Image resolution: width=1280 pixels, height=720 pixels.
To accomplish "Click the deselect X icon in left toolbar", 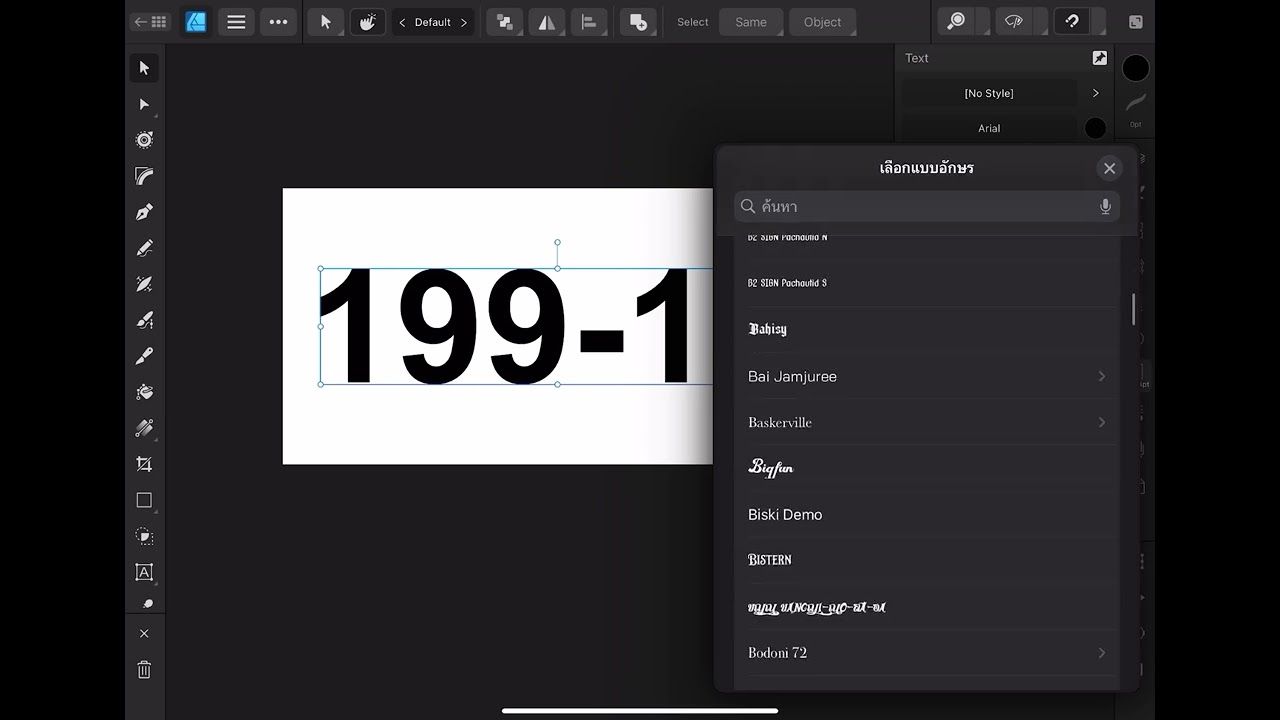I will (144, 634).
